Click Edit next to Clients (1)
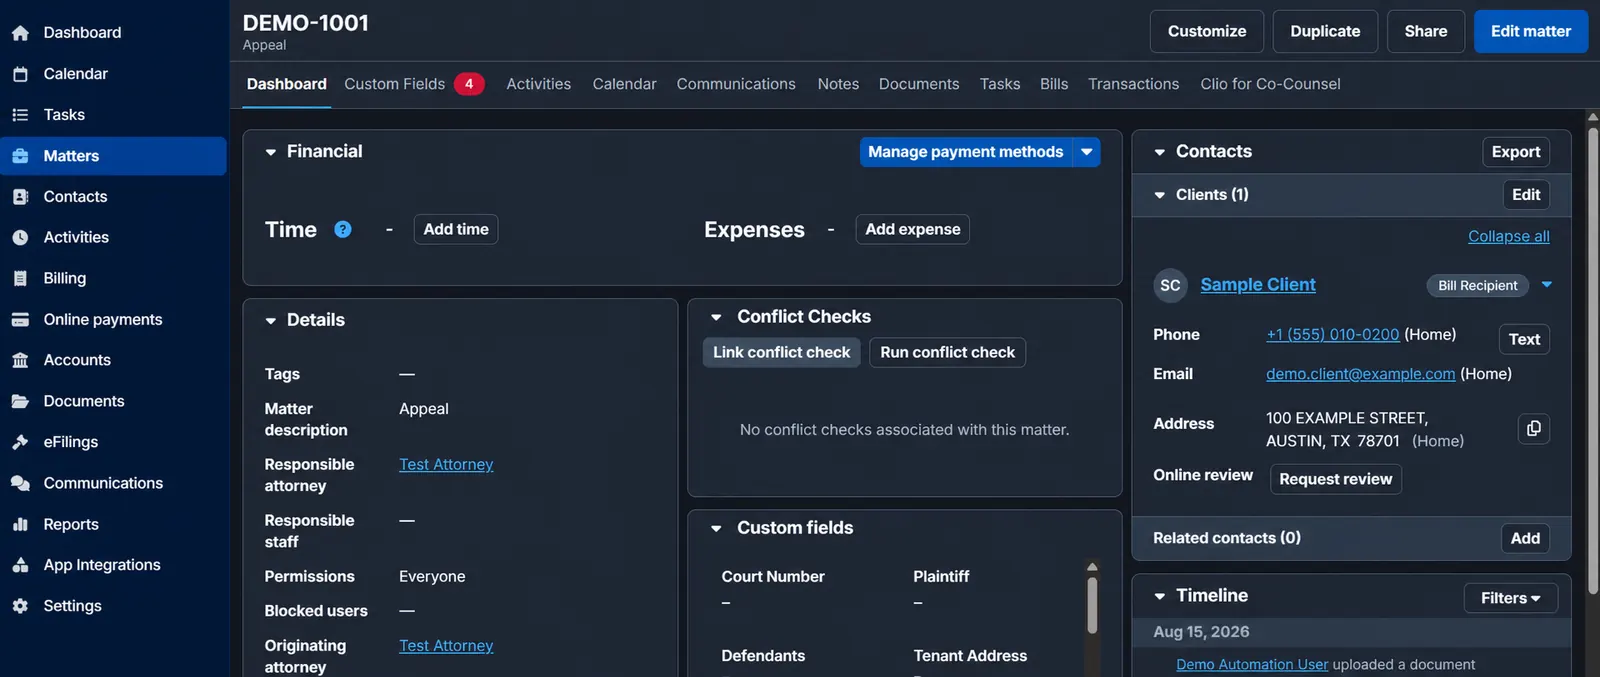This screenshot has height=677, width=1600. pyautogui.click(x=1526, y=195)
